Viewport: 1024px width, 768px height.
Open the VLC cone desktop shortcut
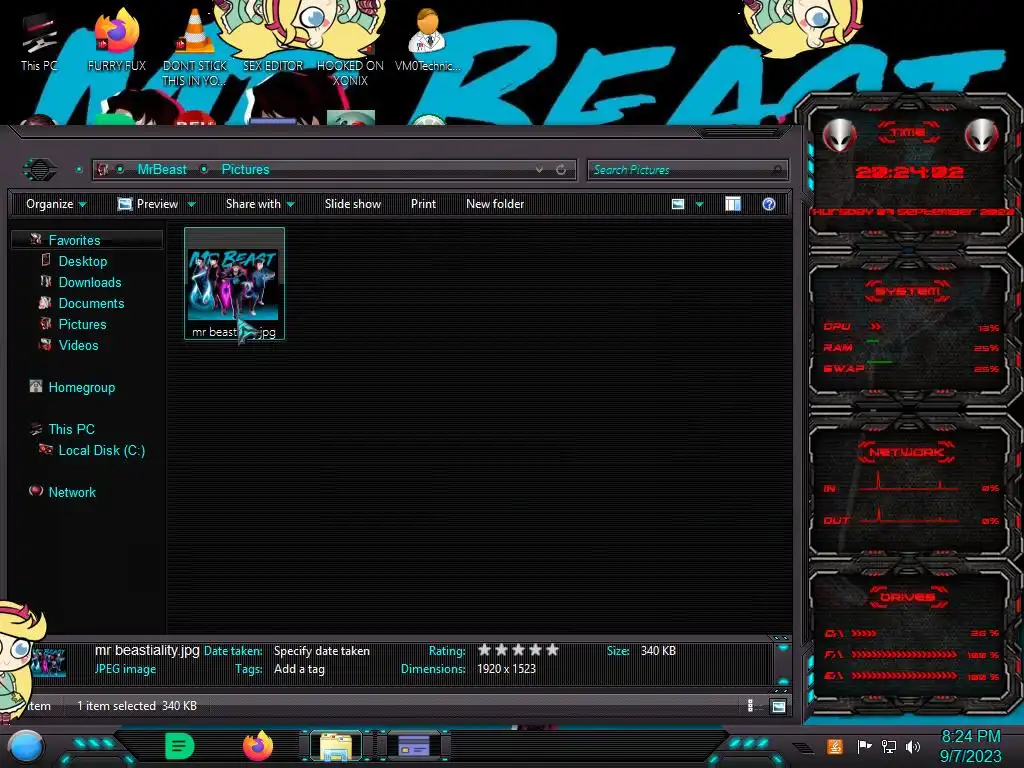click(195, 47)
